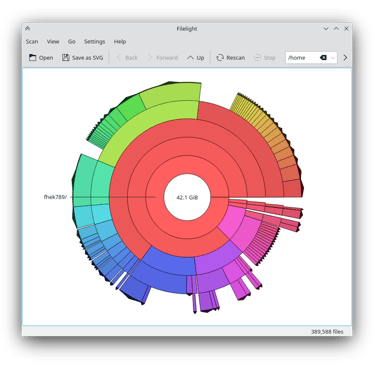Open the Help menu
The height and width of the screenshot is (369, 375).
coord(120,42)
